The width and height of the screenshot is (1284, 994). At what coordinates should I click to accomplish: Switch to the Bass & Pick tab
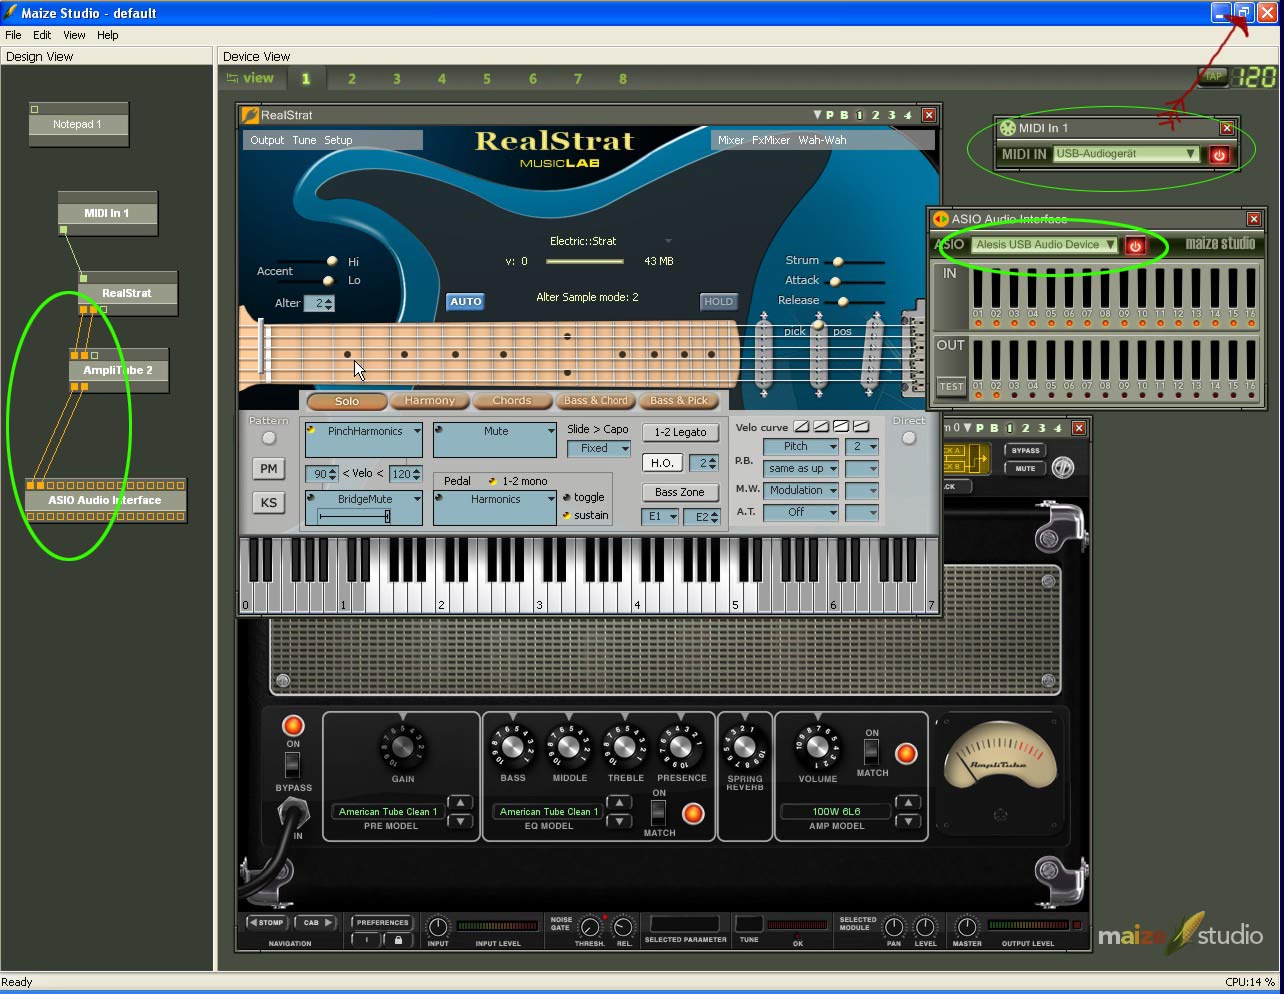(x=680, y=401)
